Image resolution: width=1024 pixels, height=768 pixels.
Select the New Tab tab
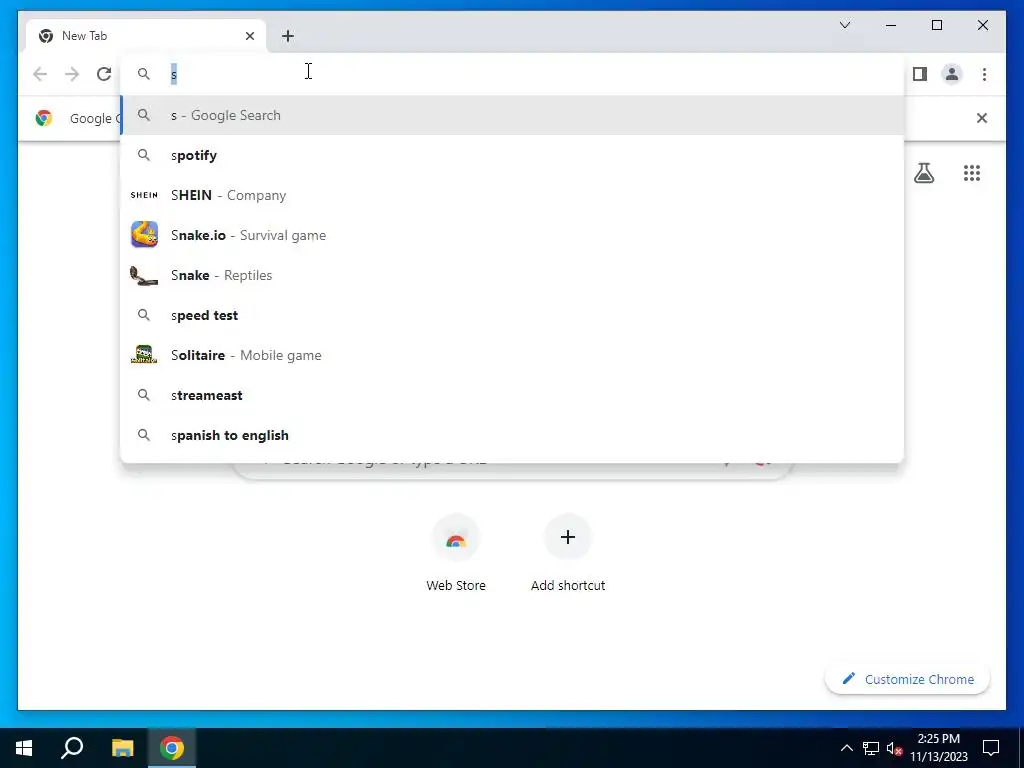[x=145, y=36]
